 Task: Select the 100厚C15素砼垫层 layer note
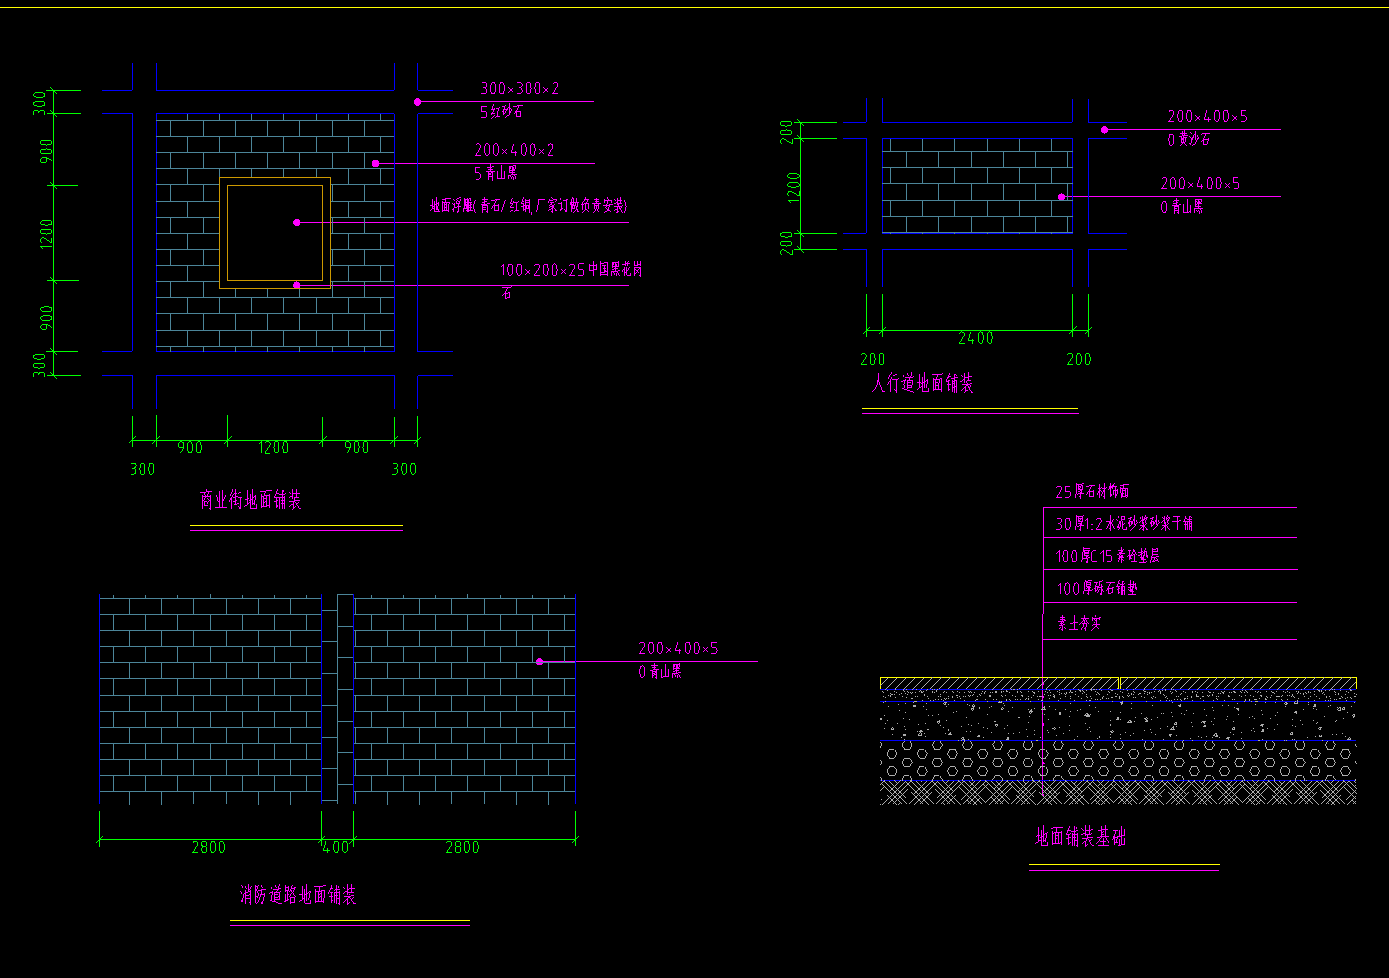pyautogui.click(x=1107, y=556)
